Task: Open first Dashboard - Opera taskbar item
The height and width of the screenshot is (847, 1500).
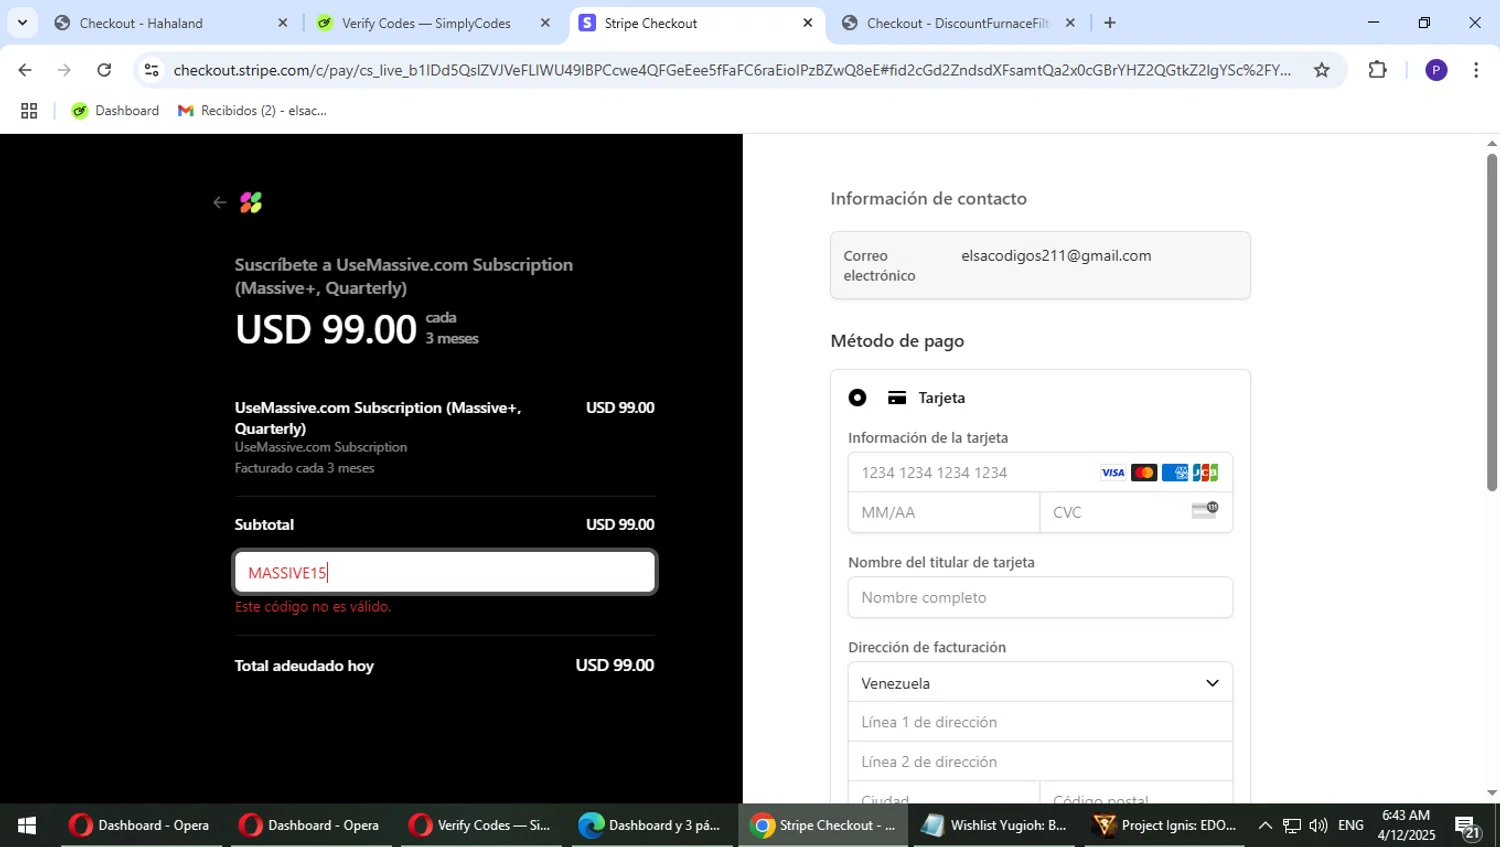Action: [141, 825]
